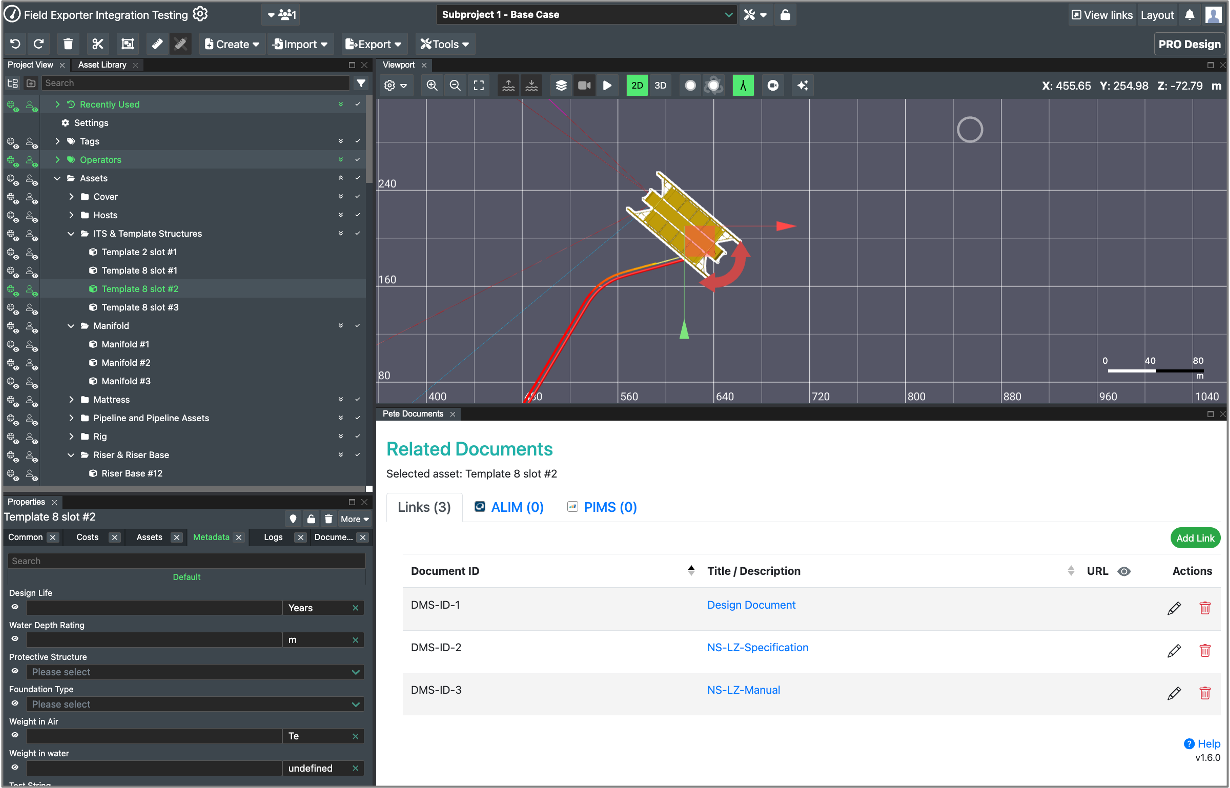Open the Create dropdown menu

pos(231,44)
